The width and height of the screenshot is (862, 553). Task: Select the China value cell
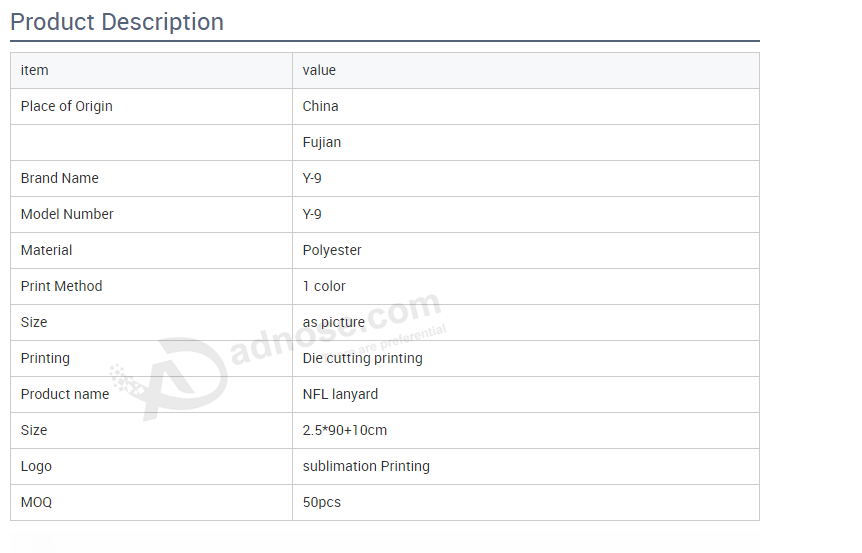pyautogui.click(x=321, y=106)
